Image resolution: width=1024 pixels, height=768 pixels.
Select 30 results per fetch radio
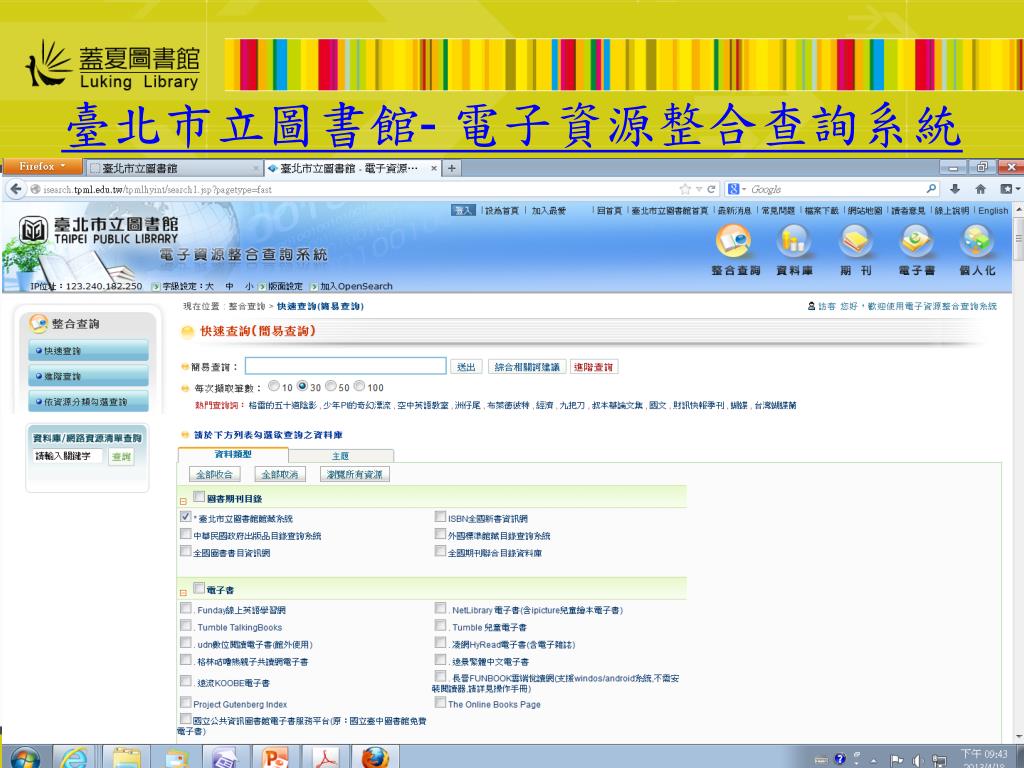tap(302, 387)
